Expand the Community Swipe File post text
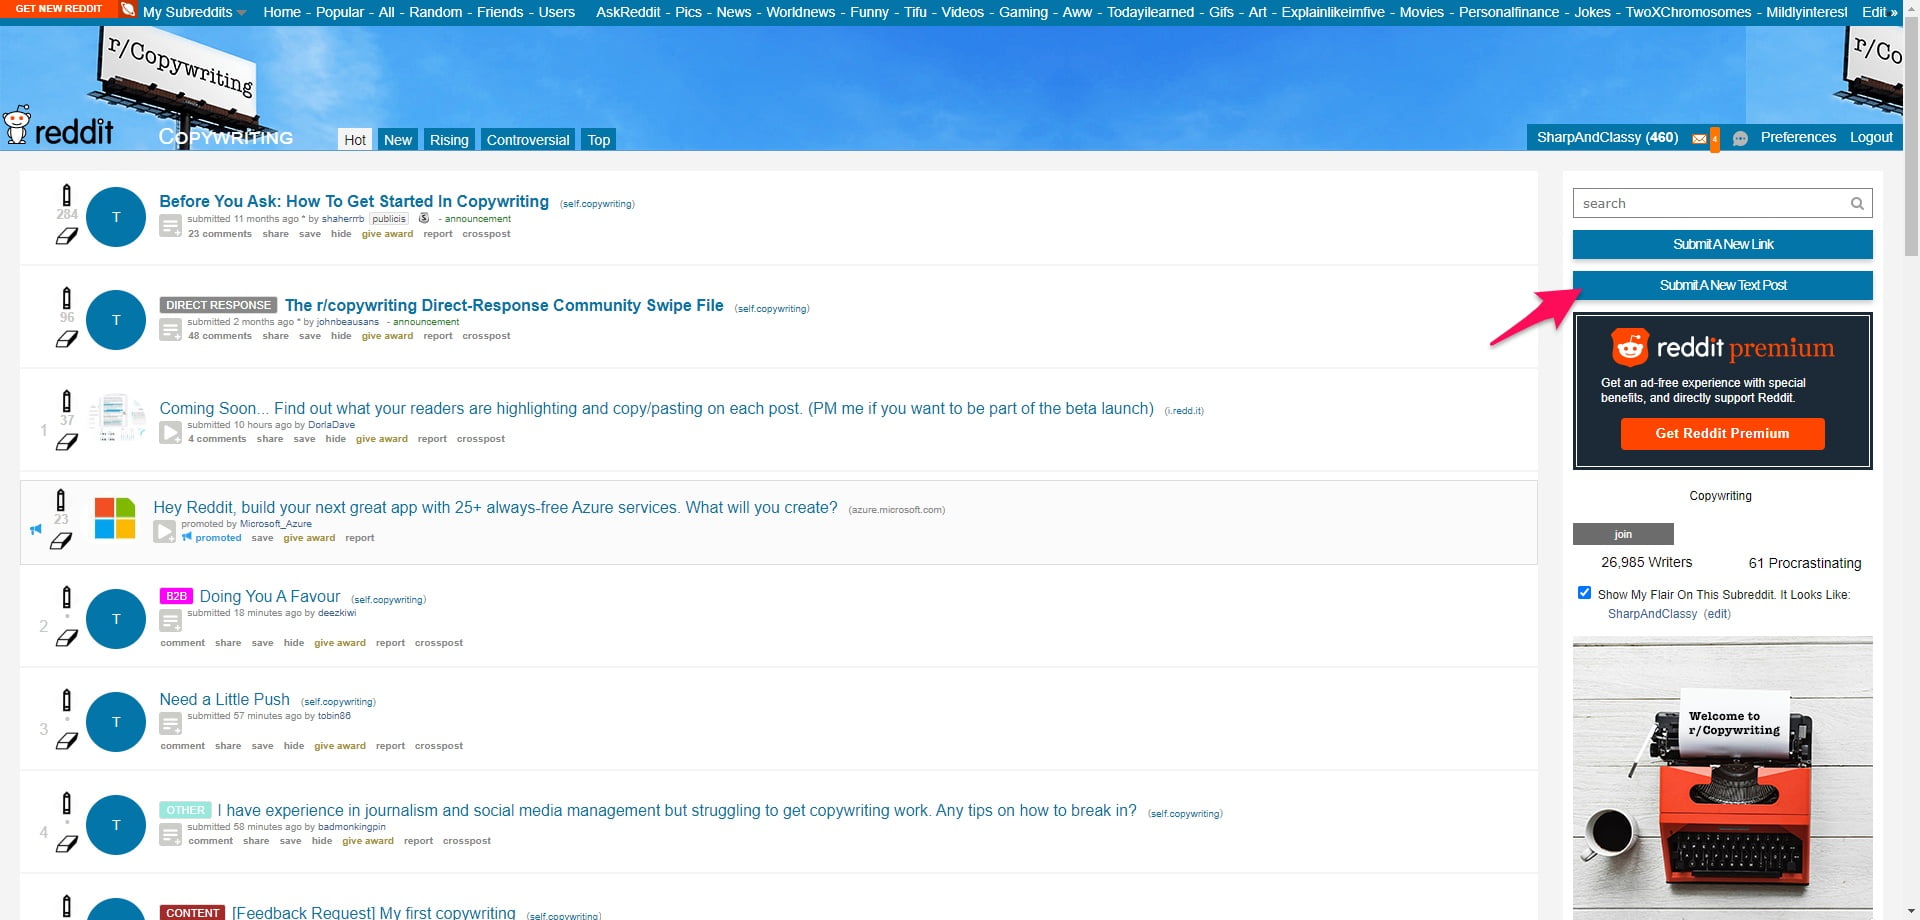 tap(171, 329)
